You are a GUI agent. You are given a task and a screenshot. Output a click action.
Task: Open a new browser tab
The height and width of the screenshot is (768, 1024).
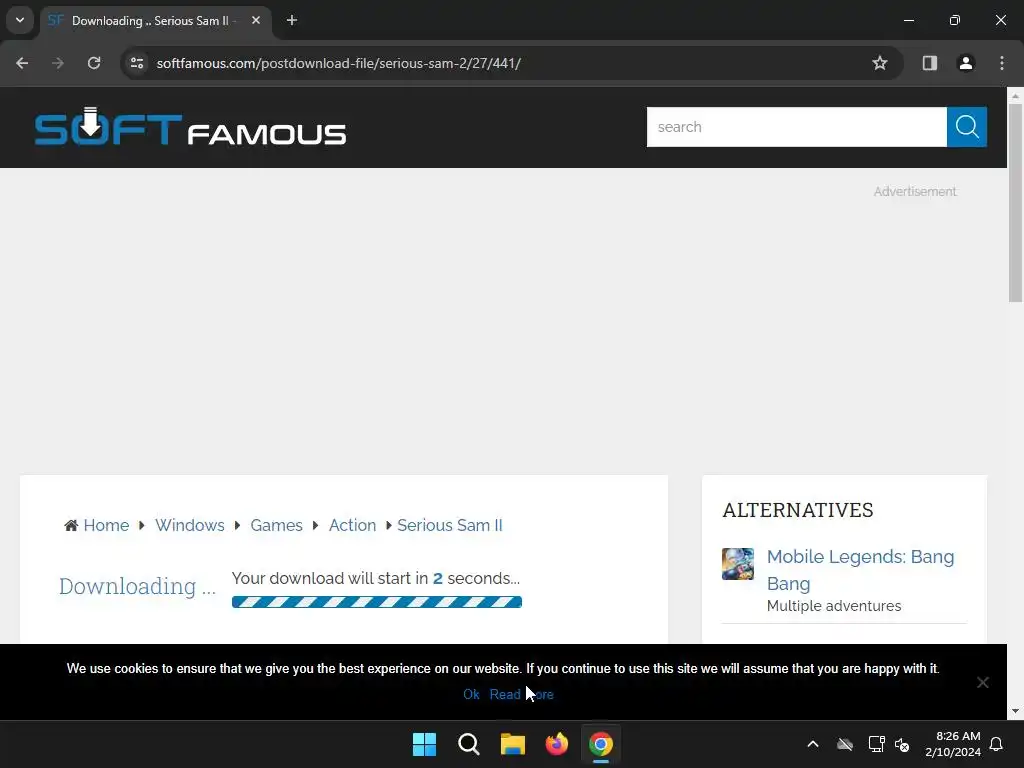point(292,21)
